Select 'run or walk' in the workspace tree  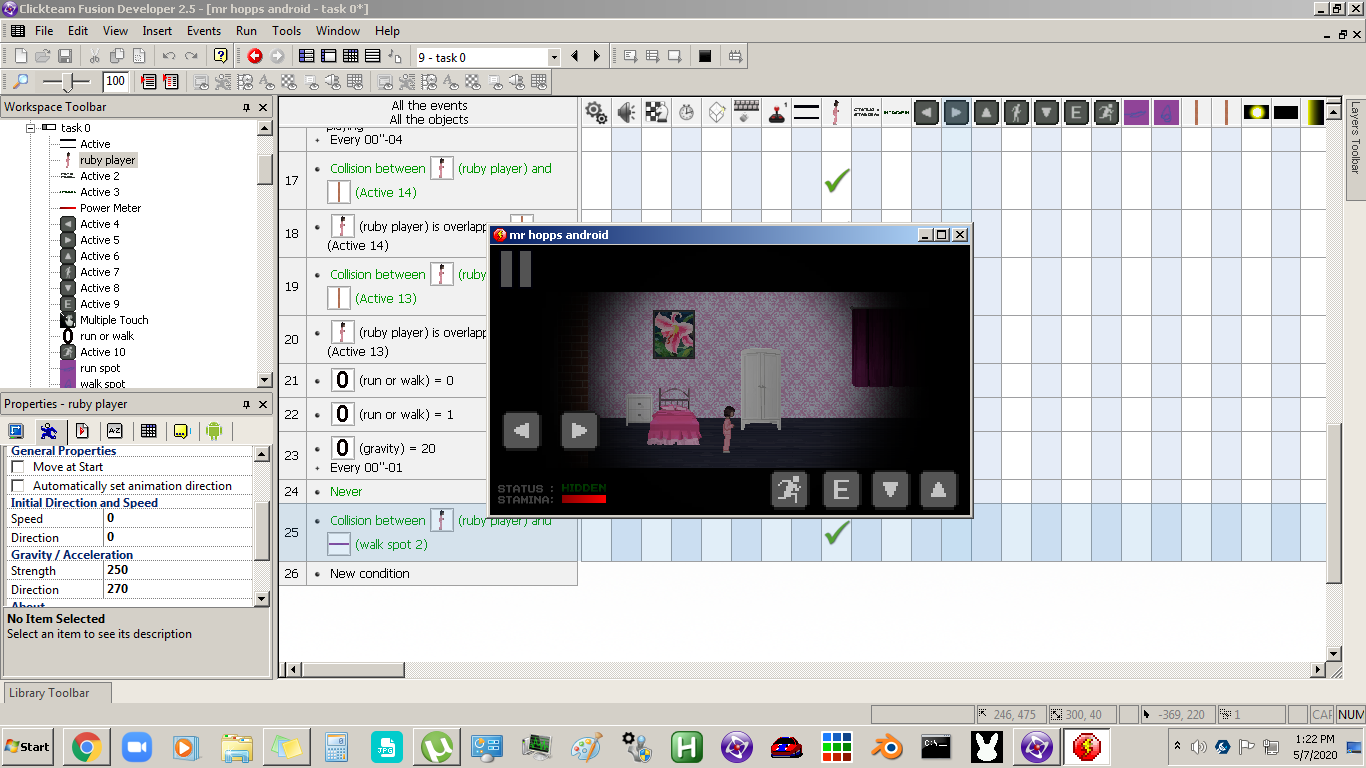click(x=107, y=336)
